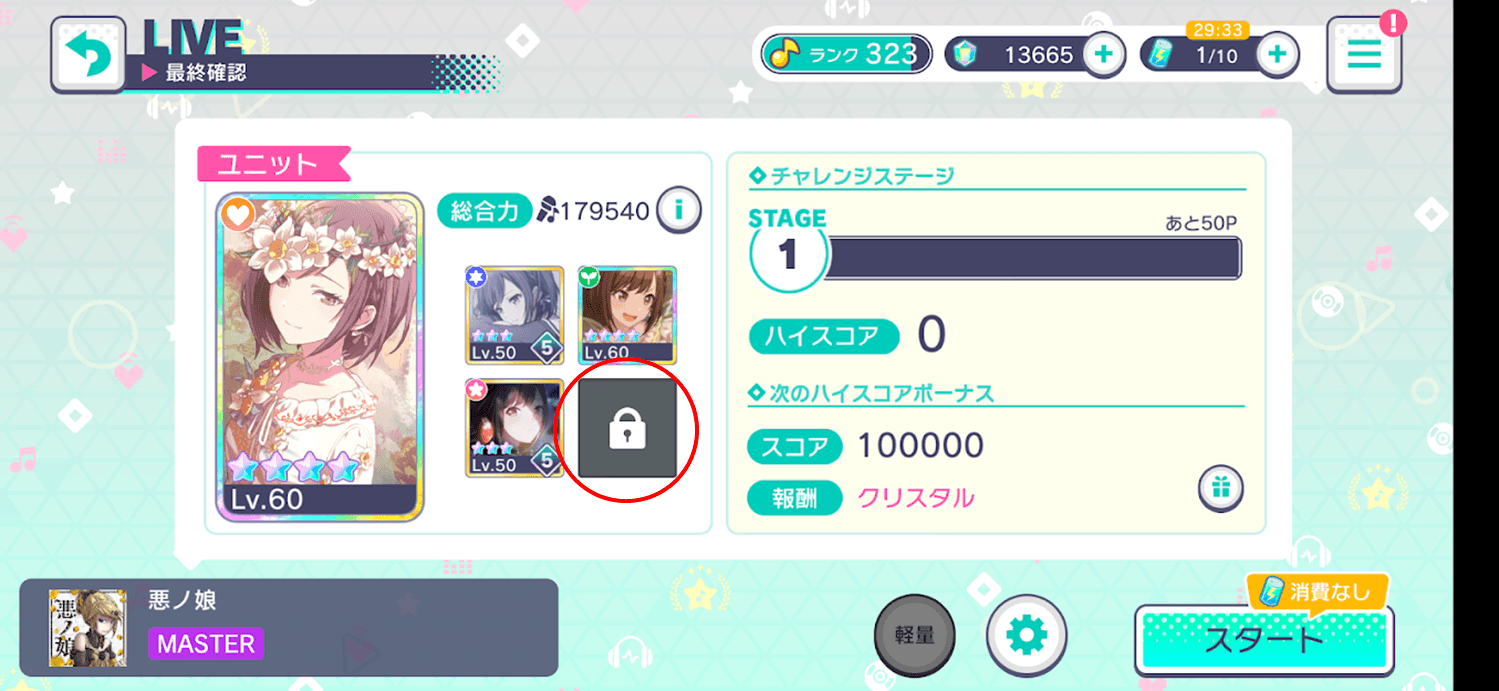Toggle the 軽量 lightweight mode button
Screen dimensions: 1499x691
tap(914, 635)
